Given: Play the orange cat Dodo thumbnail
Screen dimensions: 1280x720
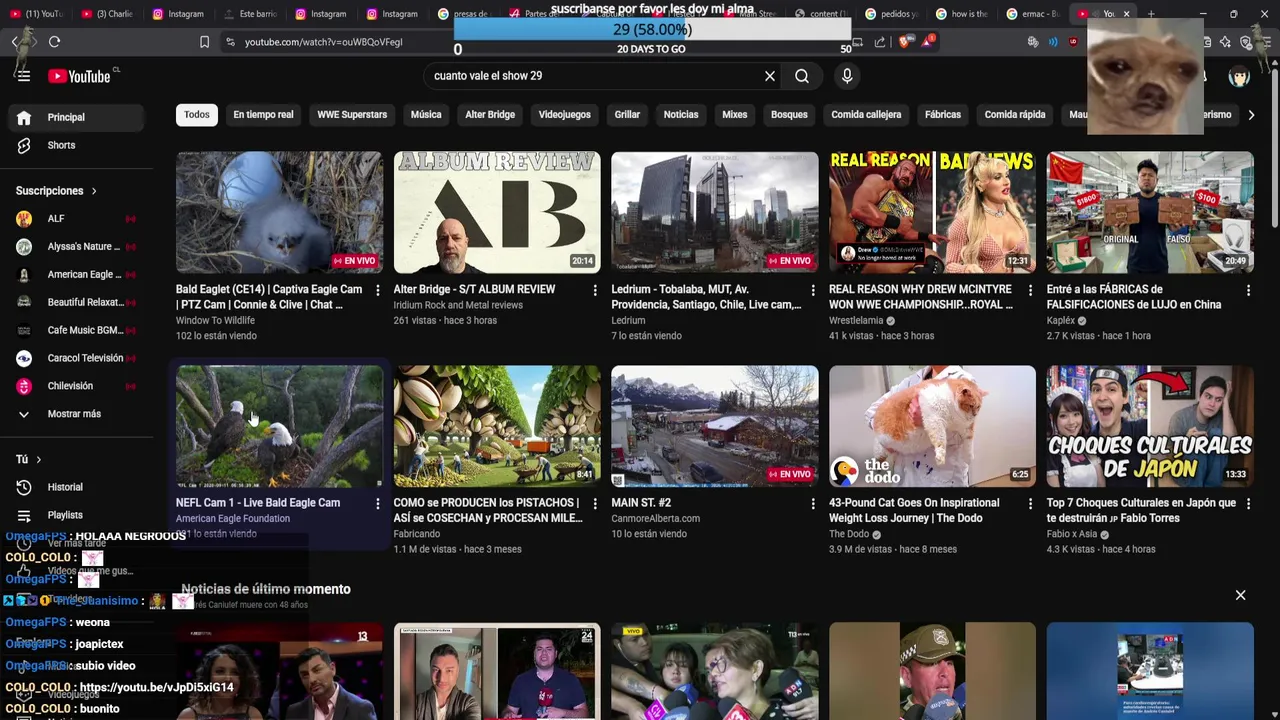Looking at the screenshot, I should pos(932,426).
